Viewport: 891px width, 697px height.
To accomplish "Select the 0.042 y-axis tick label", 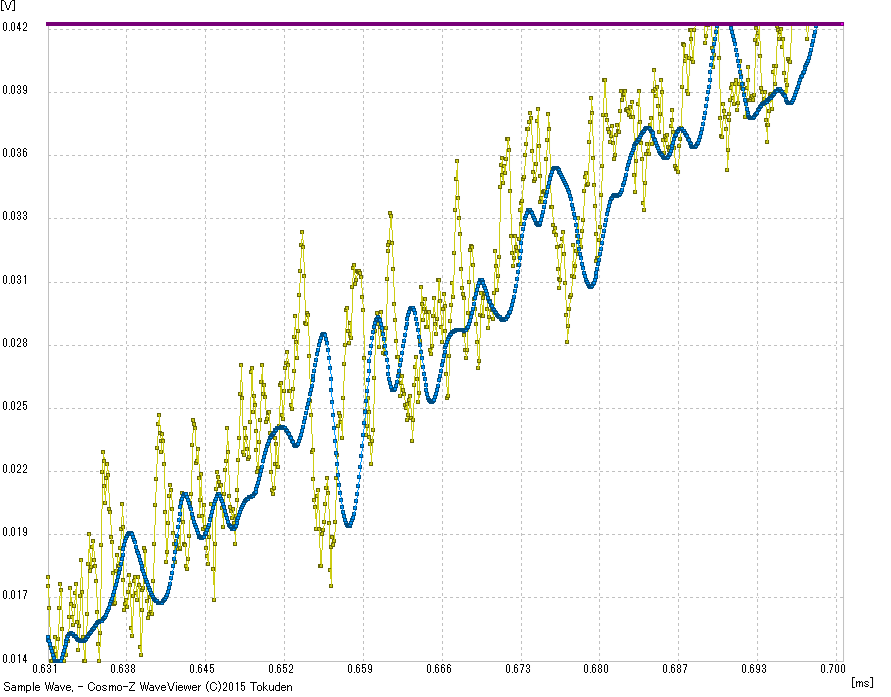I will [x=15, y=28].
